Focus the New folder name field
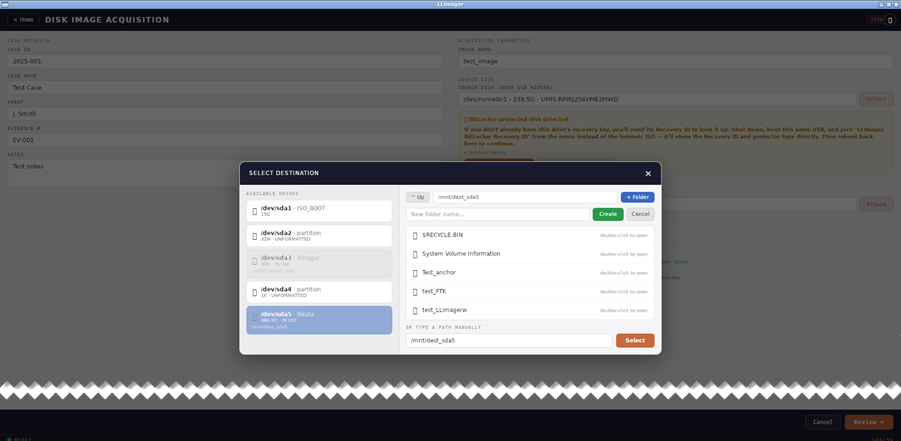The width and height of the screenshot is (901, 441). pyautogui.click(x=498, y=214)
